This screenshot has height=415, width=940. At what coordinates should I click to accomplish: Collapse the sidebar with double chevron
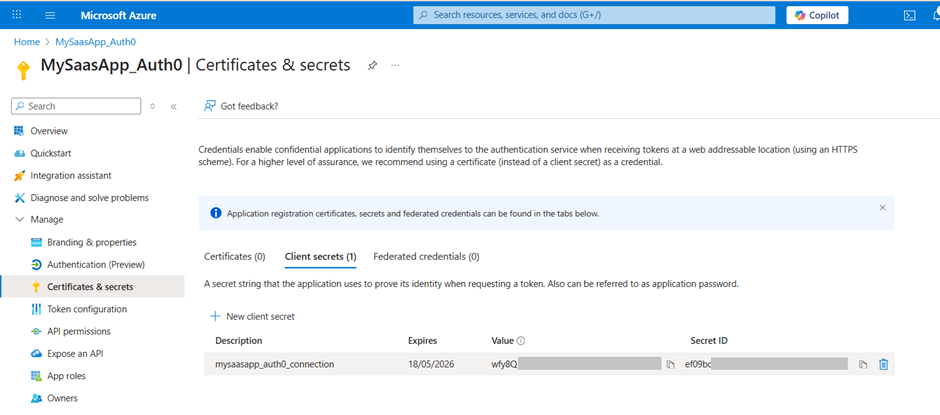[173, 106]
